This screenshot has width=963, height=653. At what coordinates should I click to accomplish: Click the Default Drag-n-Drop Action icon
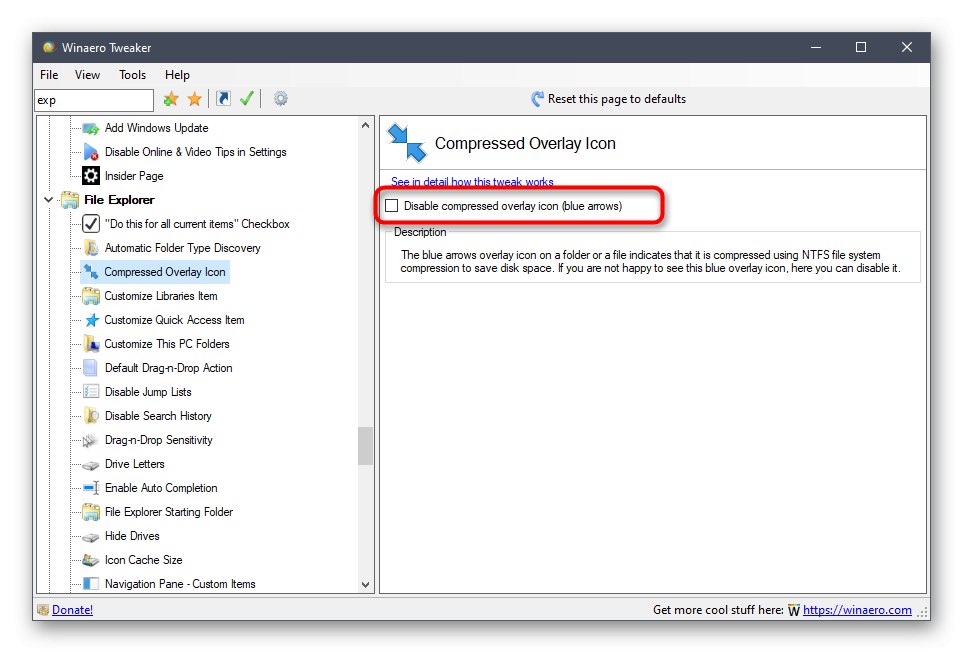[x=90, y=368]
